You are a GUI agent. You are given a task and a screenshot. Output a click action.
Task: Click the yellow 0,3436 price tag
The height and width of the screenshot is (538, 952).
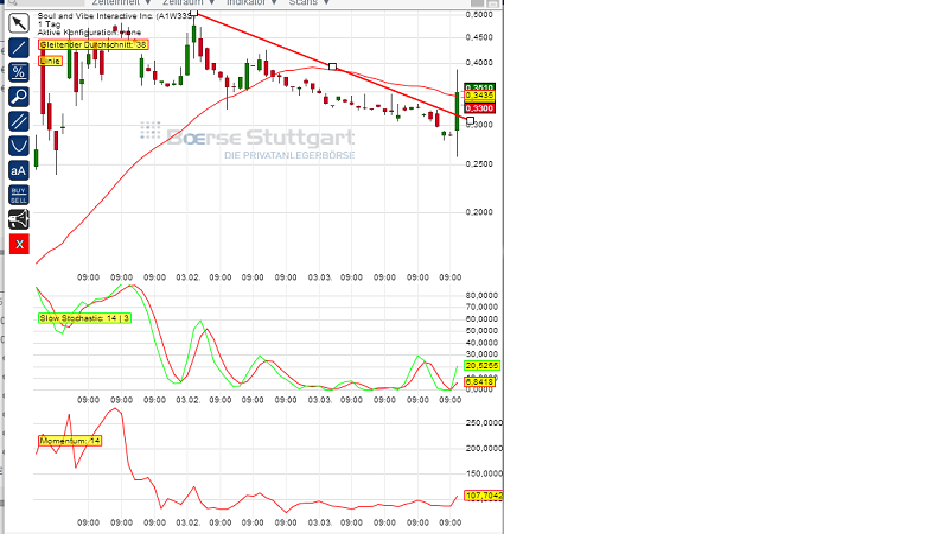(x=480, y=95)
